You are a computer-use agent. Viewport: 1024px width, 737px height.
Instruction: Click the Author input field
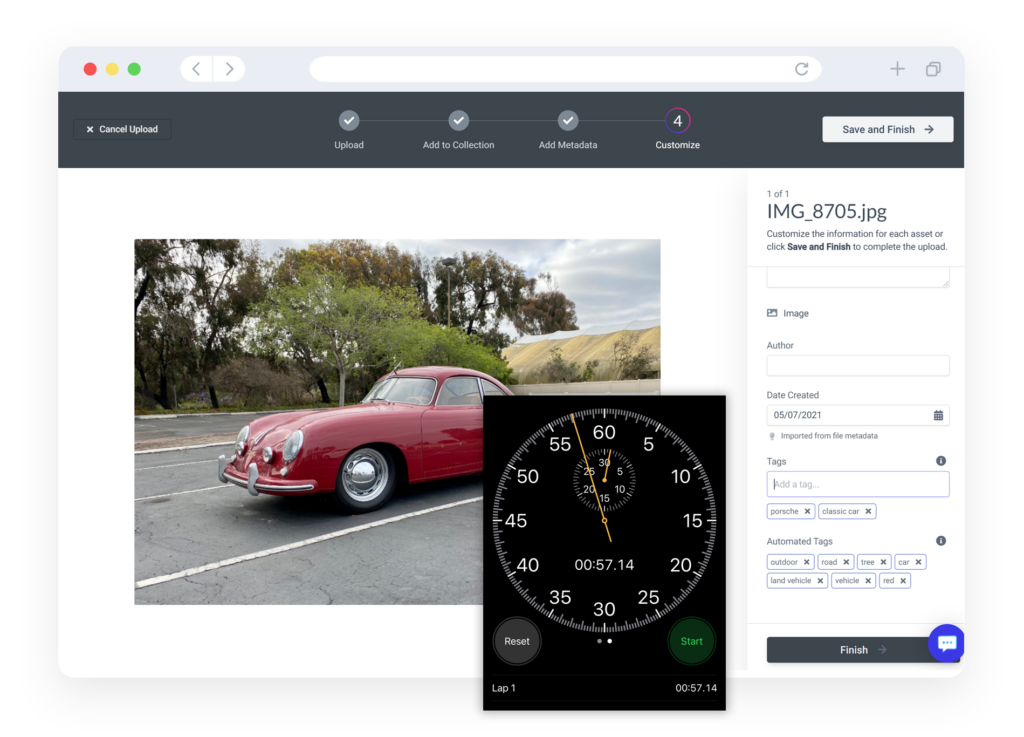pyautogui.click(x=857, y=366)
